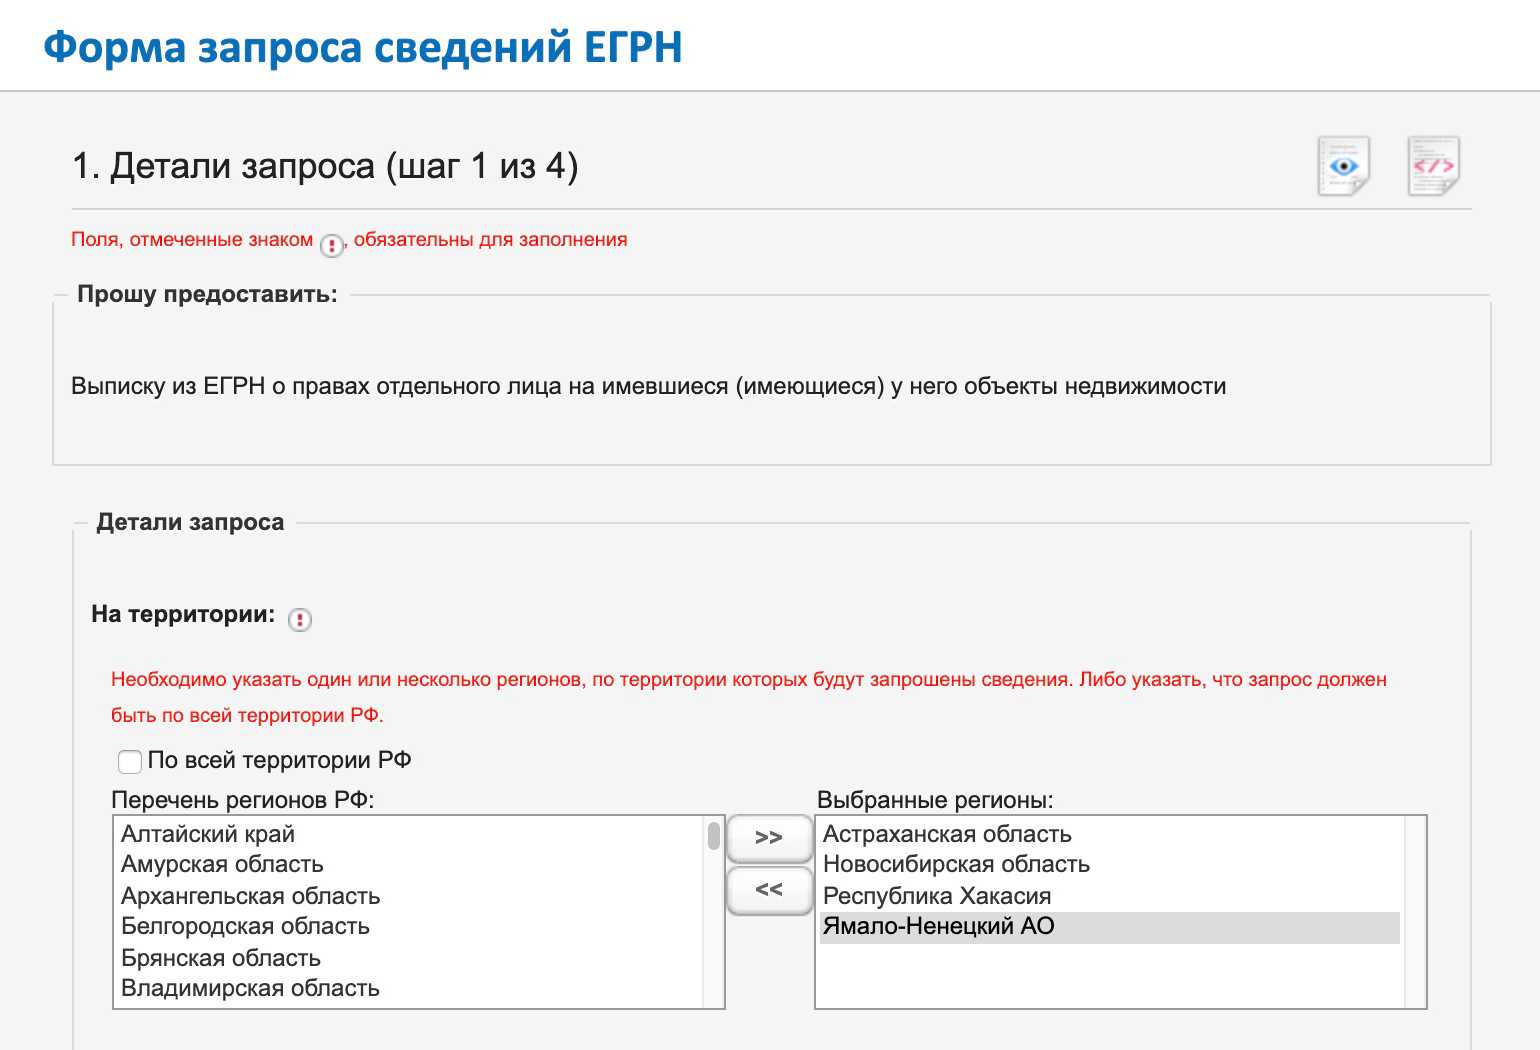Click required-field mark next to На территории
Viewport: 1540px width, 1050px height.
click(300, 620)
